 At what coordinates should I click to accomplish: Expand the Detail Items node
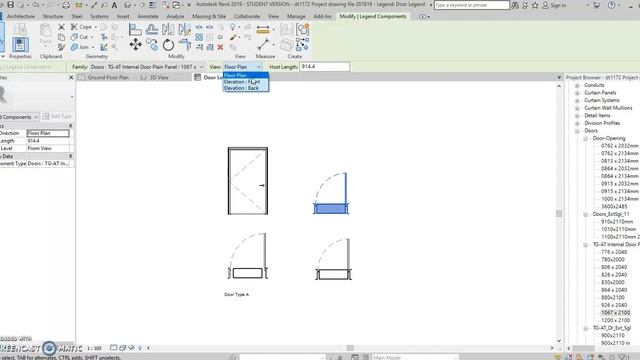point(578,116)
